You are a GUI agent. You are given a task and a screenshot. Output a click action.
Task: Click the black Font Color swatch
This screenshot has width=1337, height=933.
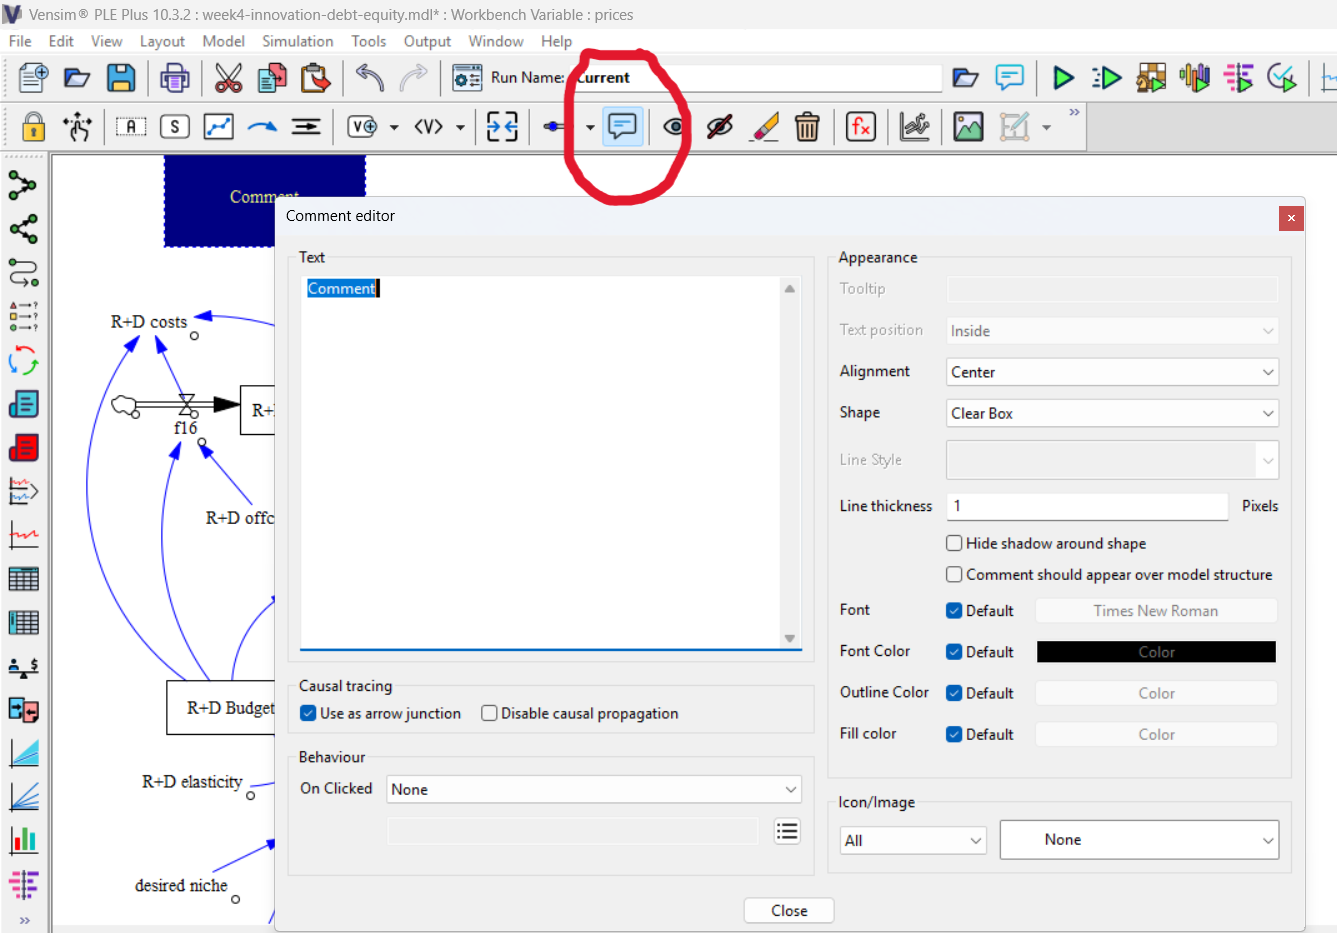tap(1156, 652)
